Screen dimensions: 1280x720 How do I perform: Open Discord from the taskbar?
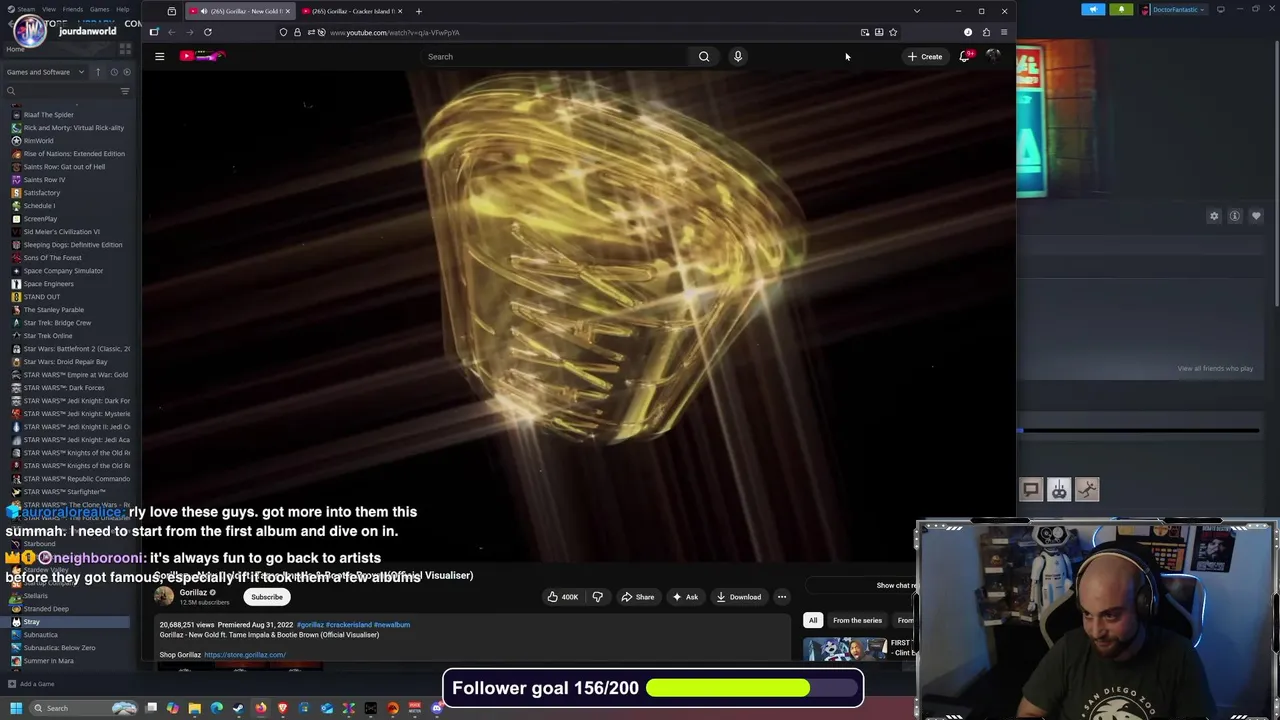pyautogui.click(x=436, y=708)
